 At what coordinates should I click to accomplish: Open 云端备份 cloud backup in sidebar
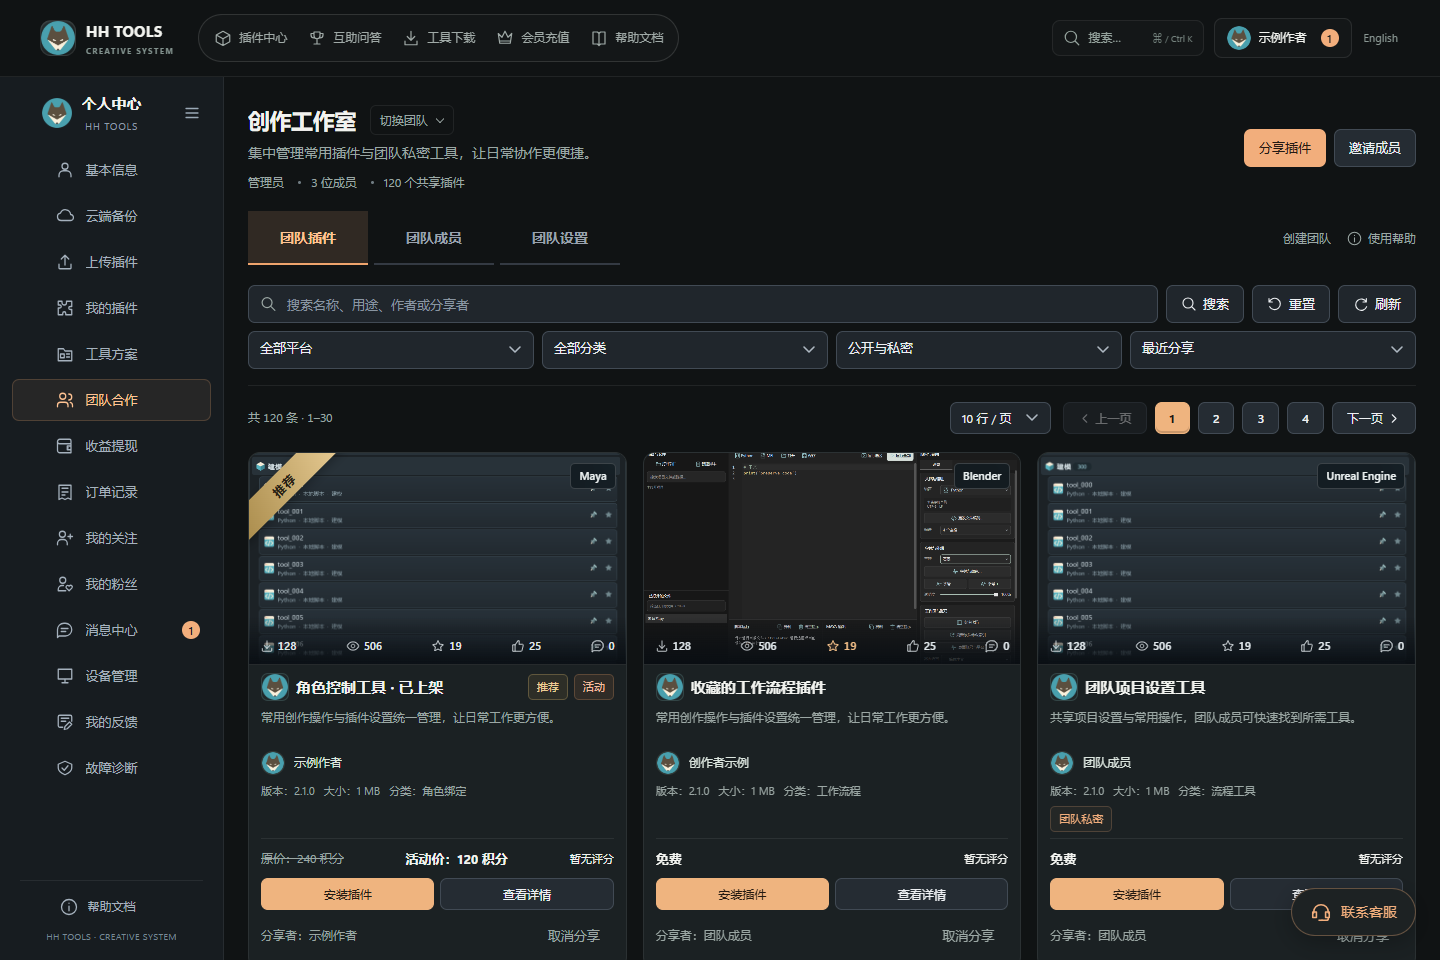click(x=111, y=216)
